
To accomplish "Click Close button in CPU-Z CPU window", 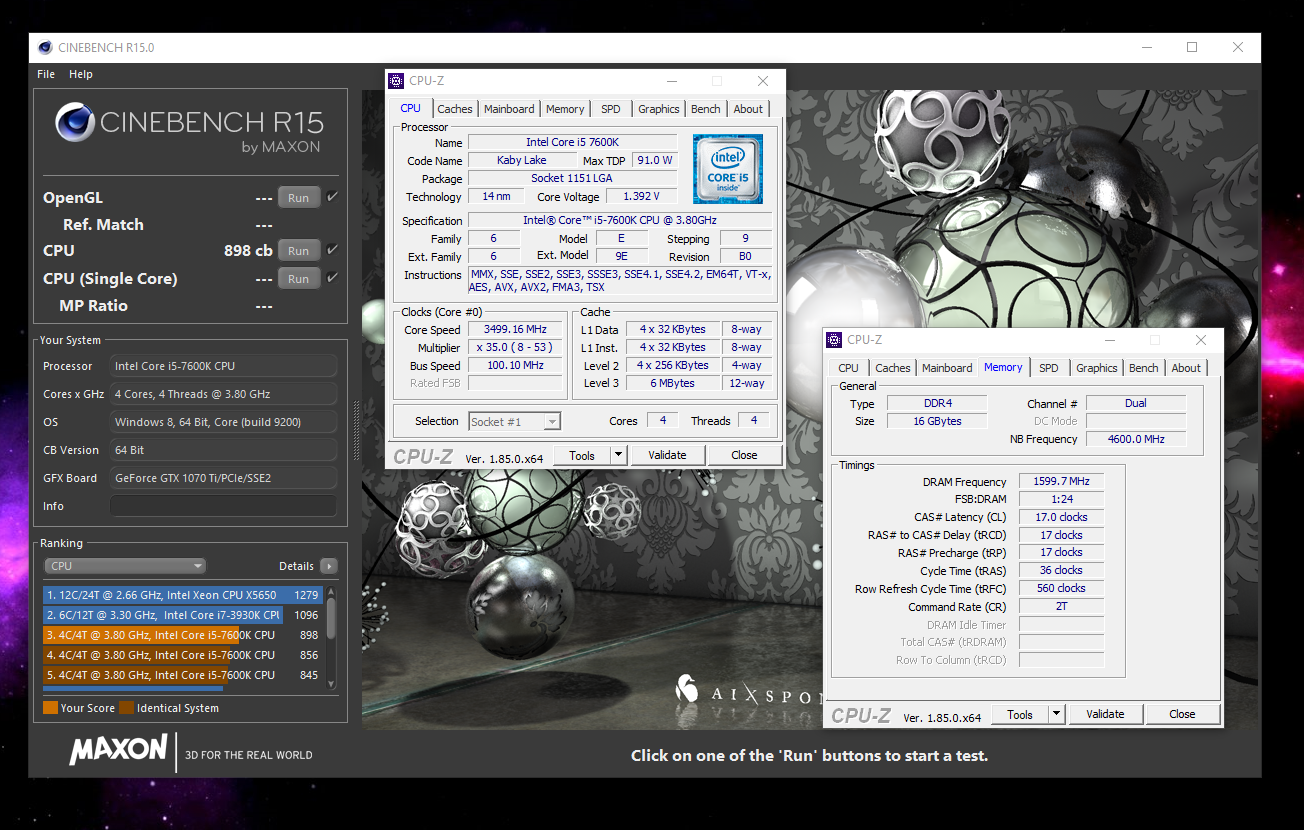I will (x=744, y=455).
